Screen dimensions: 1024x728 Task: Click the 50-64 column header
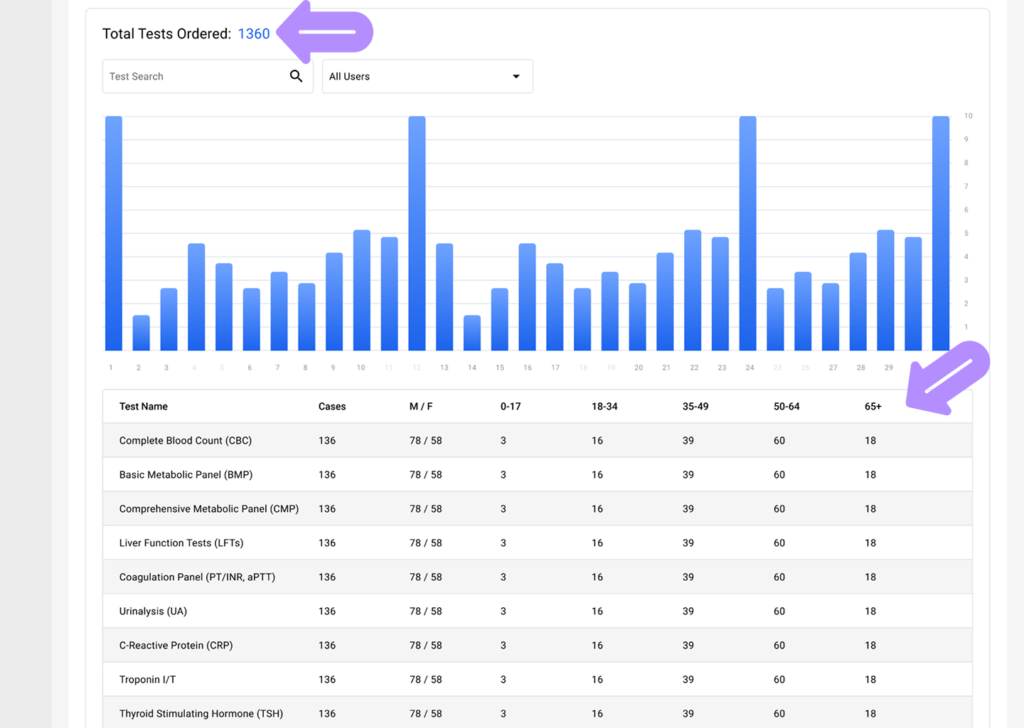[x=786, y=407]
